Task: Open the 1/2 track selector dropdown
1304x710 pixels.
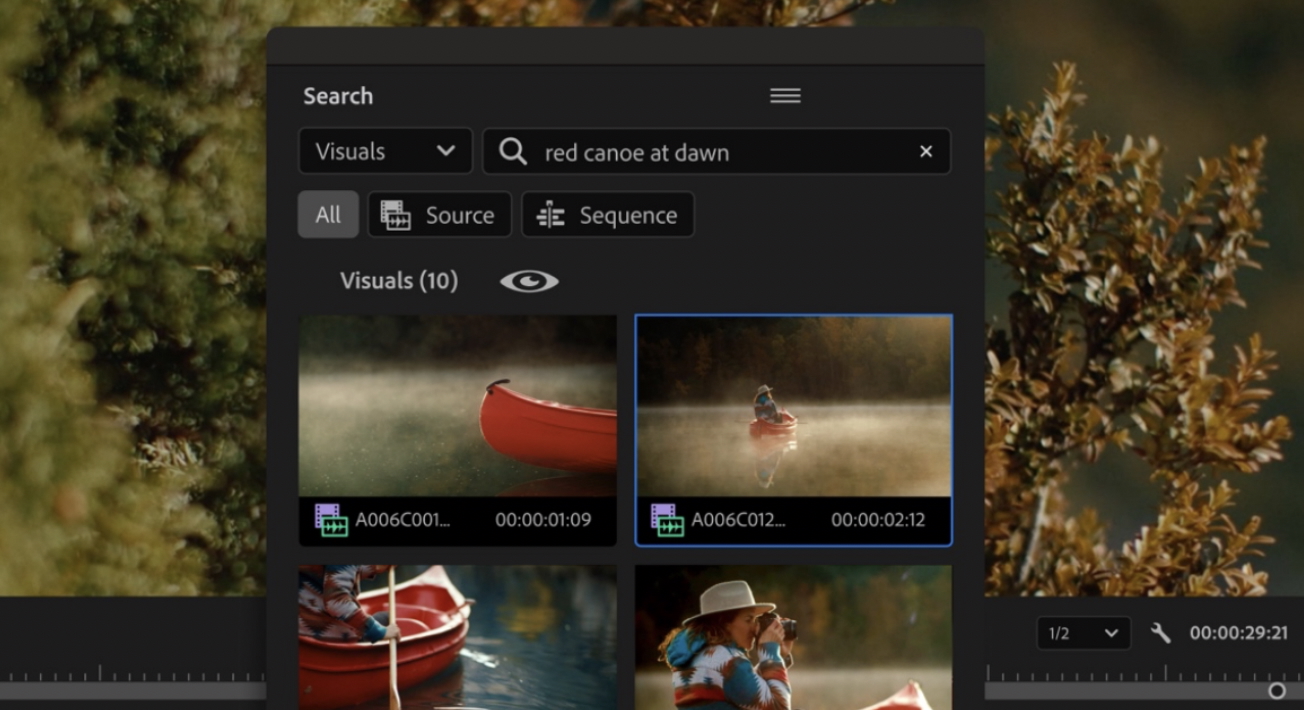Action: click(x=1083, y=632)
